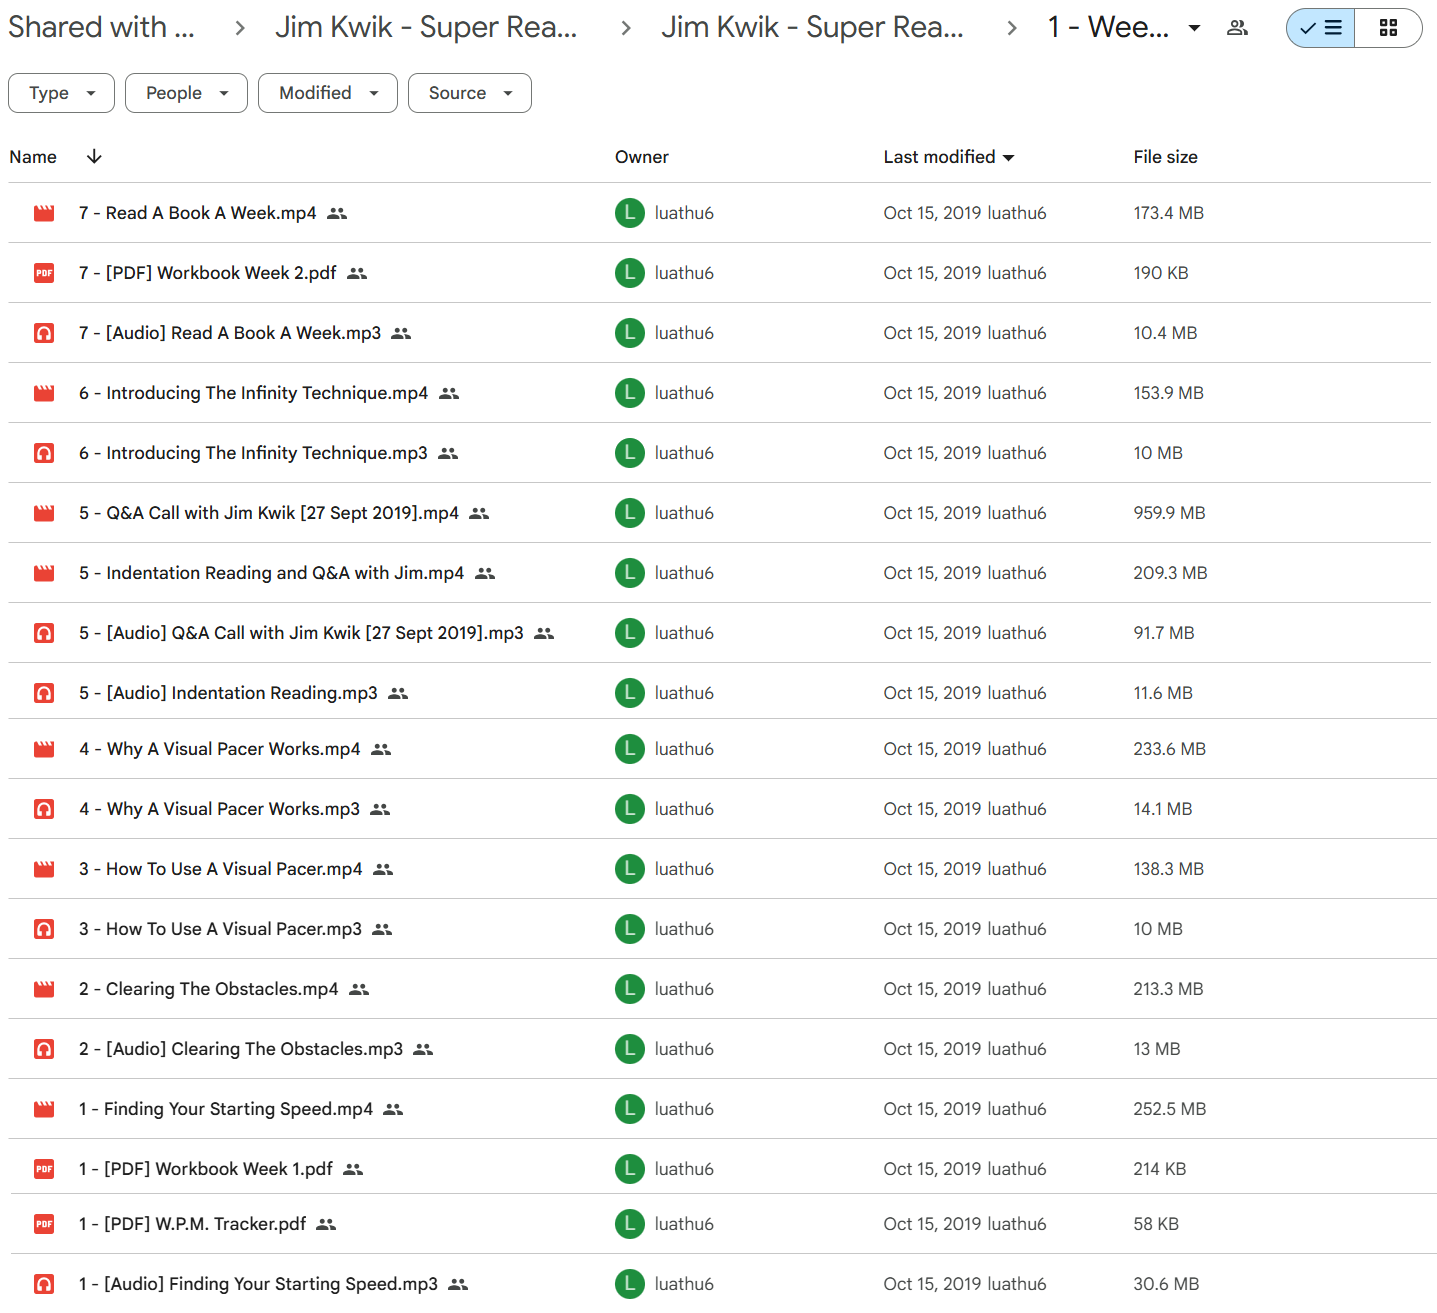Image resolution: width=1437 pixels, height=1313 pixels.
Task: Click audio icon of Why A Visual Pacer Works.mp3
Action: [x=44, y=809]
